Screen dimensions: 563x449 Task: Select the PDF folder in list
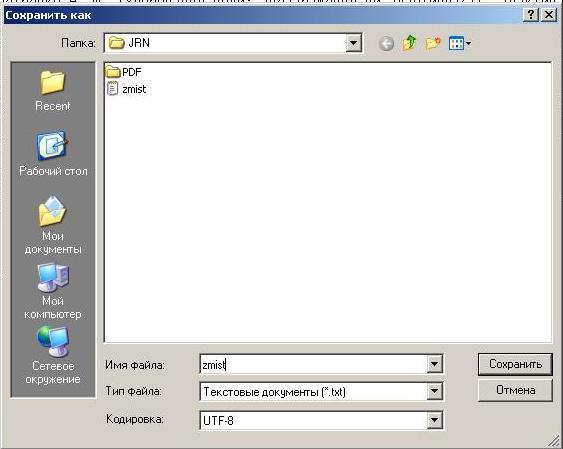124,72
